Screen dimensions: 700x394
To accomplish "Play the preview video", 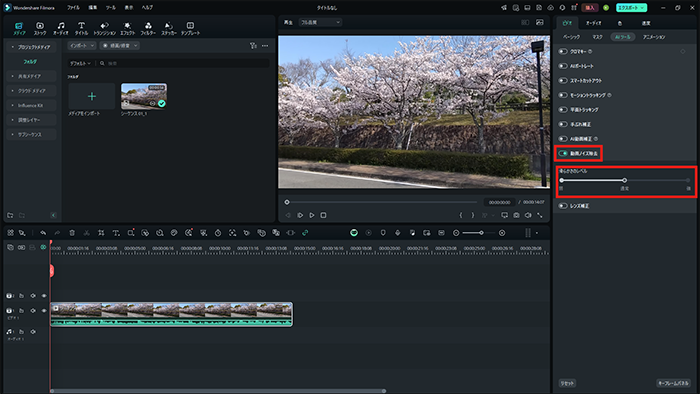I will (x=312, y=215).
